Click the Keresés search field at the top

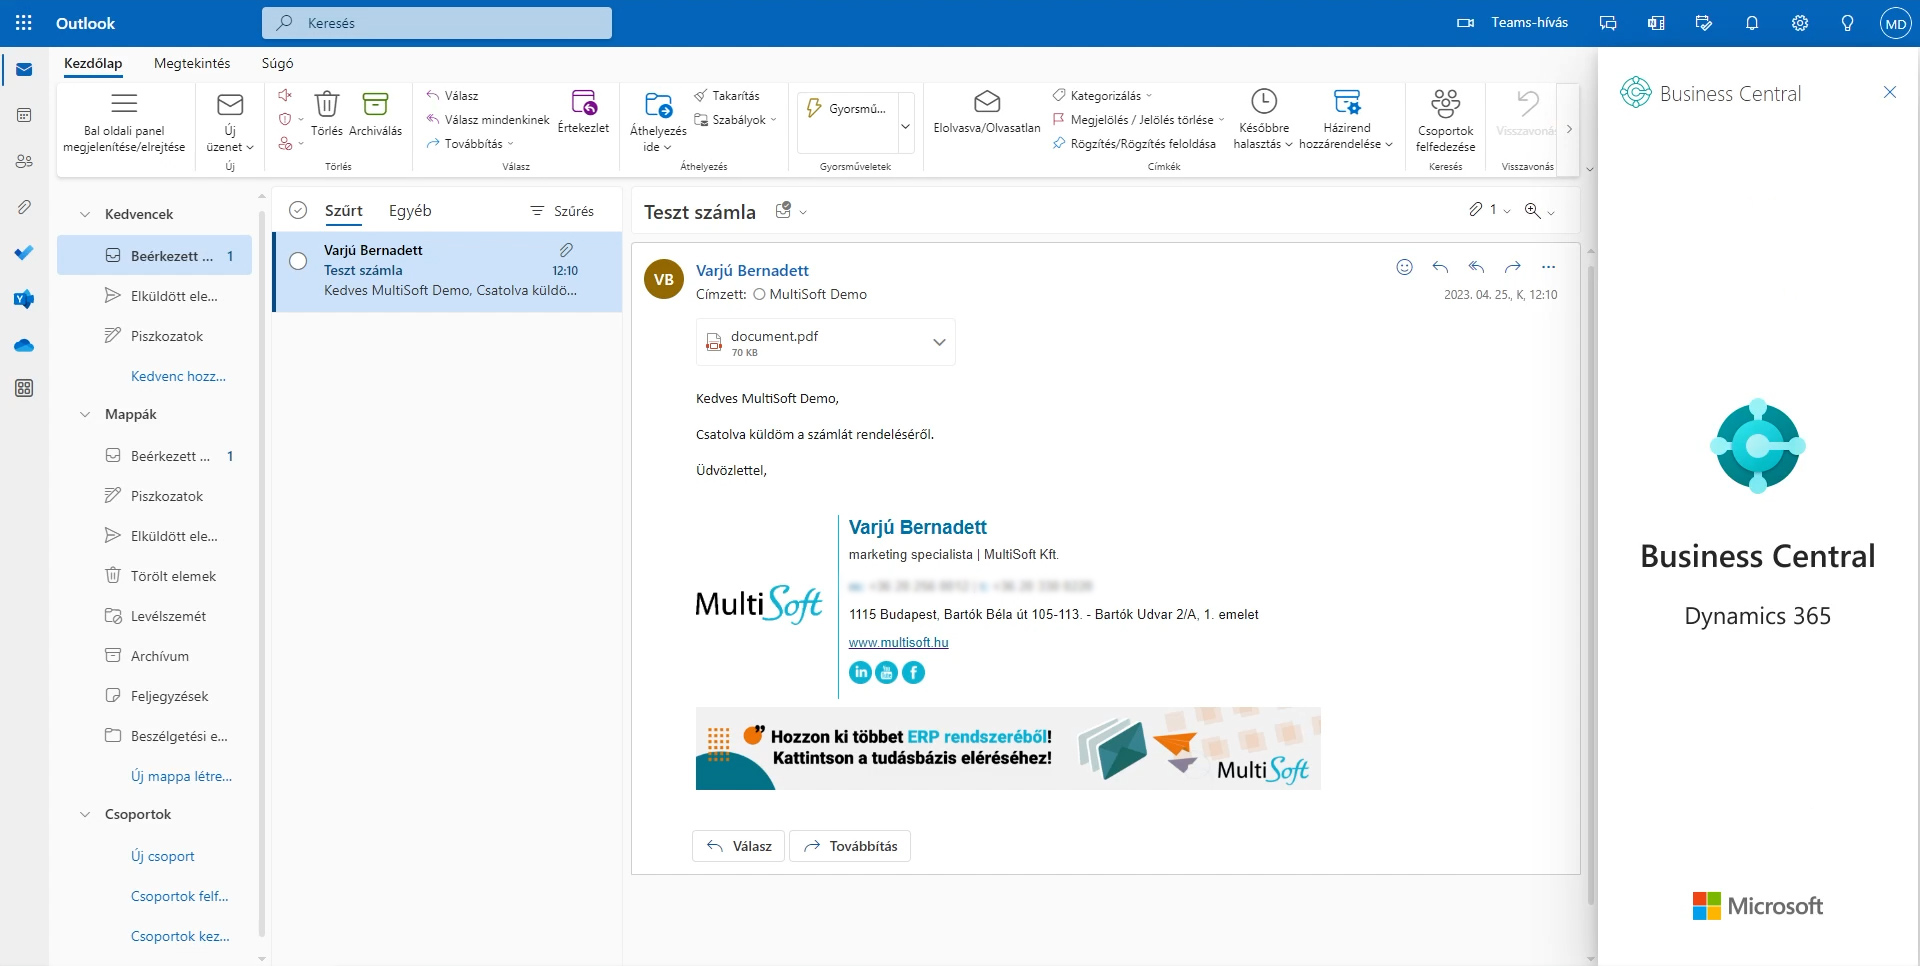(437, 22)
